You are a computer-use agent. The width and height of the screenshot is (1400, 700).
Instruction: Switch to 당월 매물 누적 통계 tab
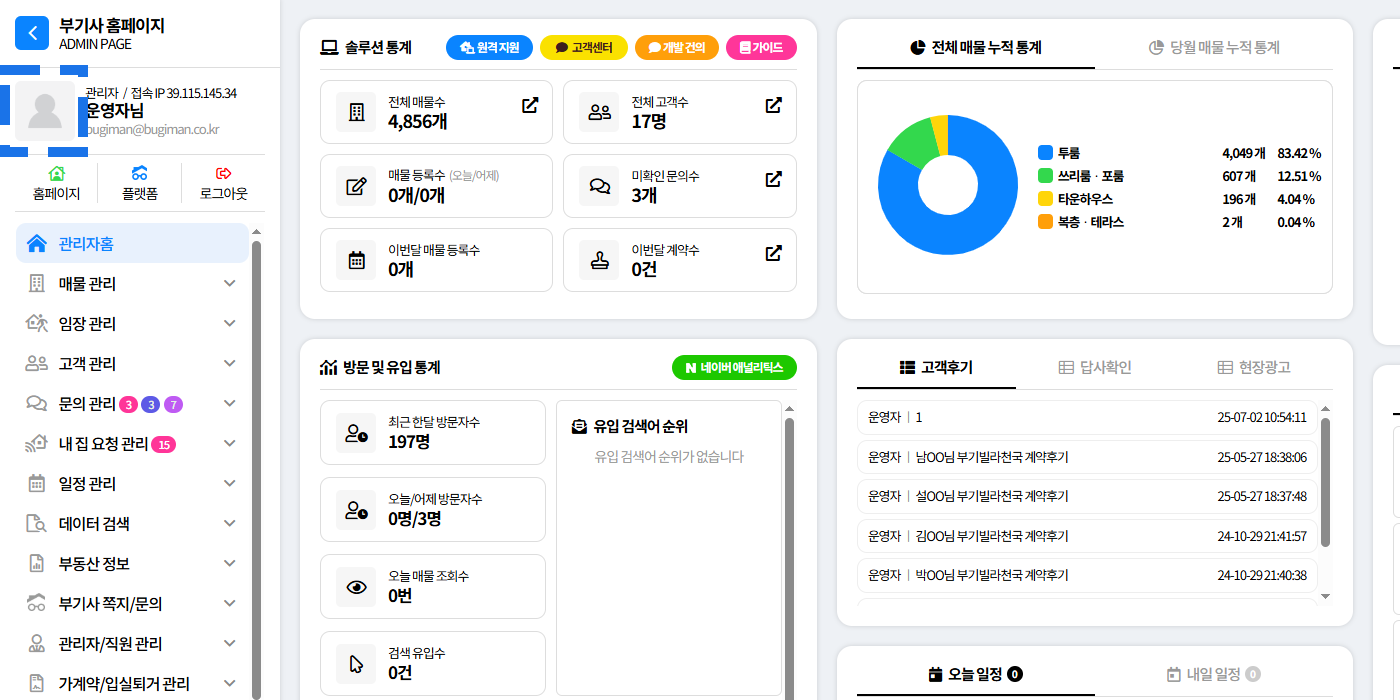[1214, 47]
